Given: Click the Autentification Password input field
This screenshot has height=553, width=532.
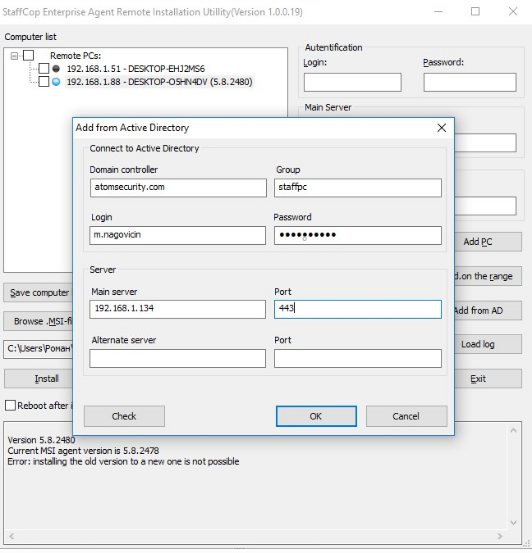Looking at the screenshot, I should tap(470, 83).
